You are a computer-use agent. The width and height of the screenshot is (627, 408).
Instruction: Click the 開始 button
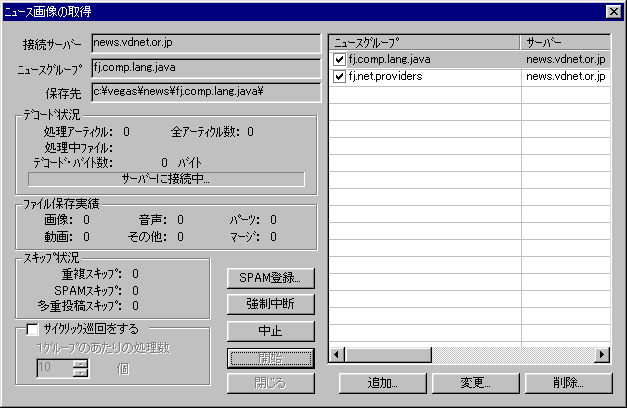point(270,358)
